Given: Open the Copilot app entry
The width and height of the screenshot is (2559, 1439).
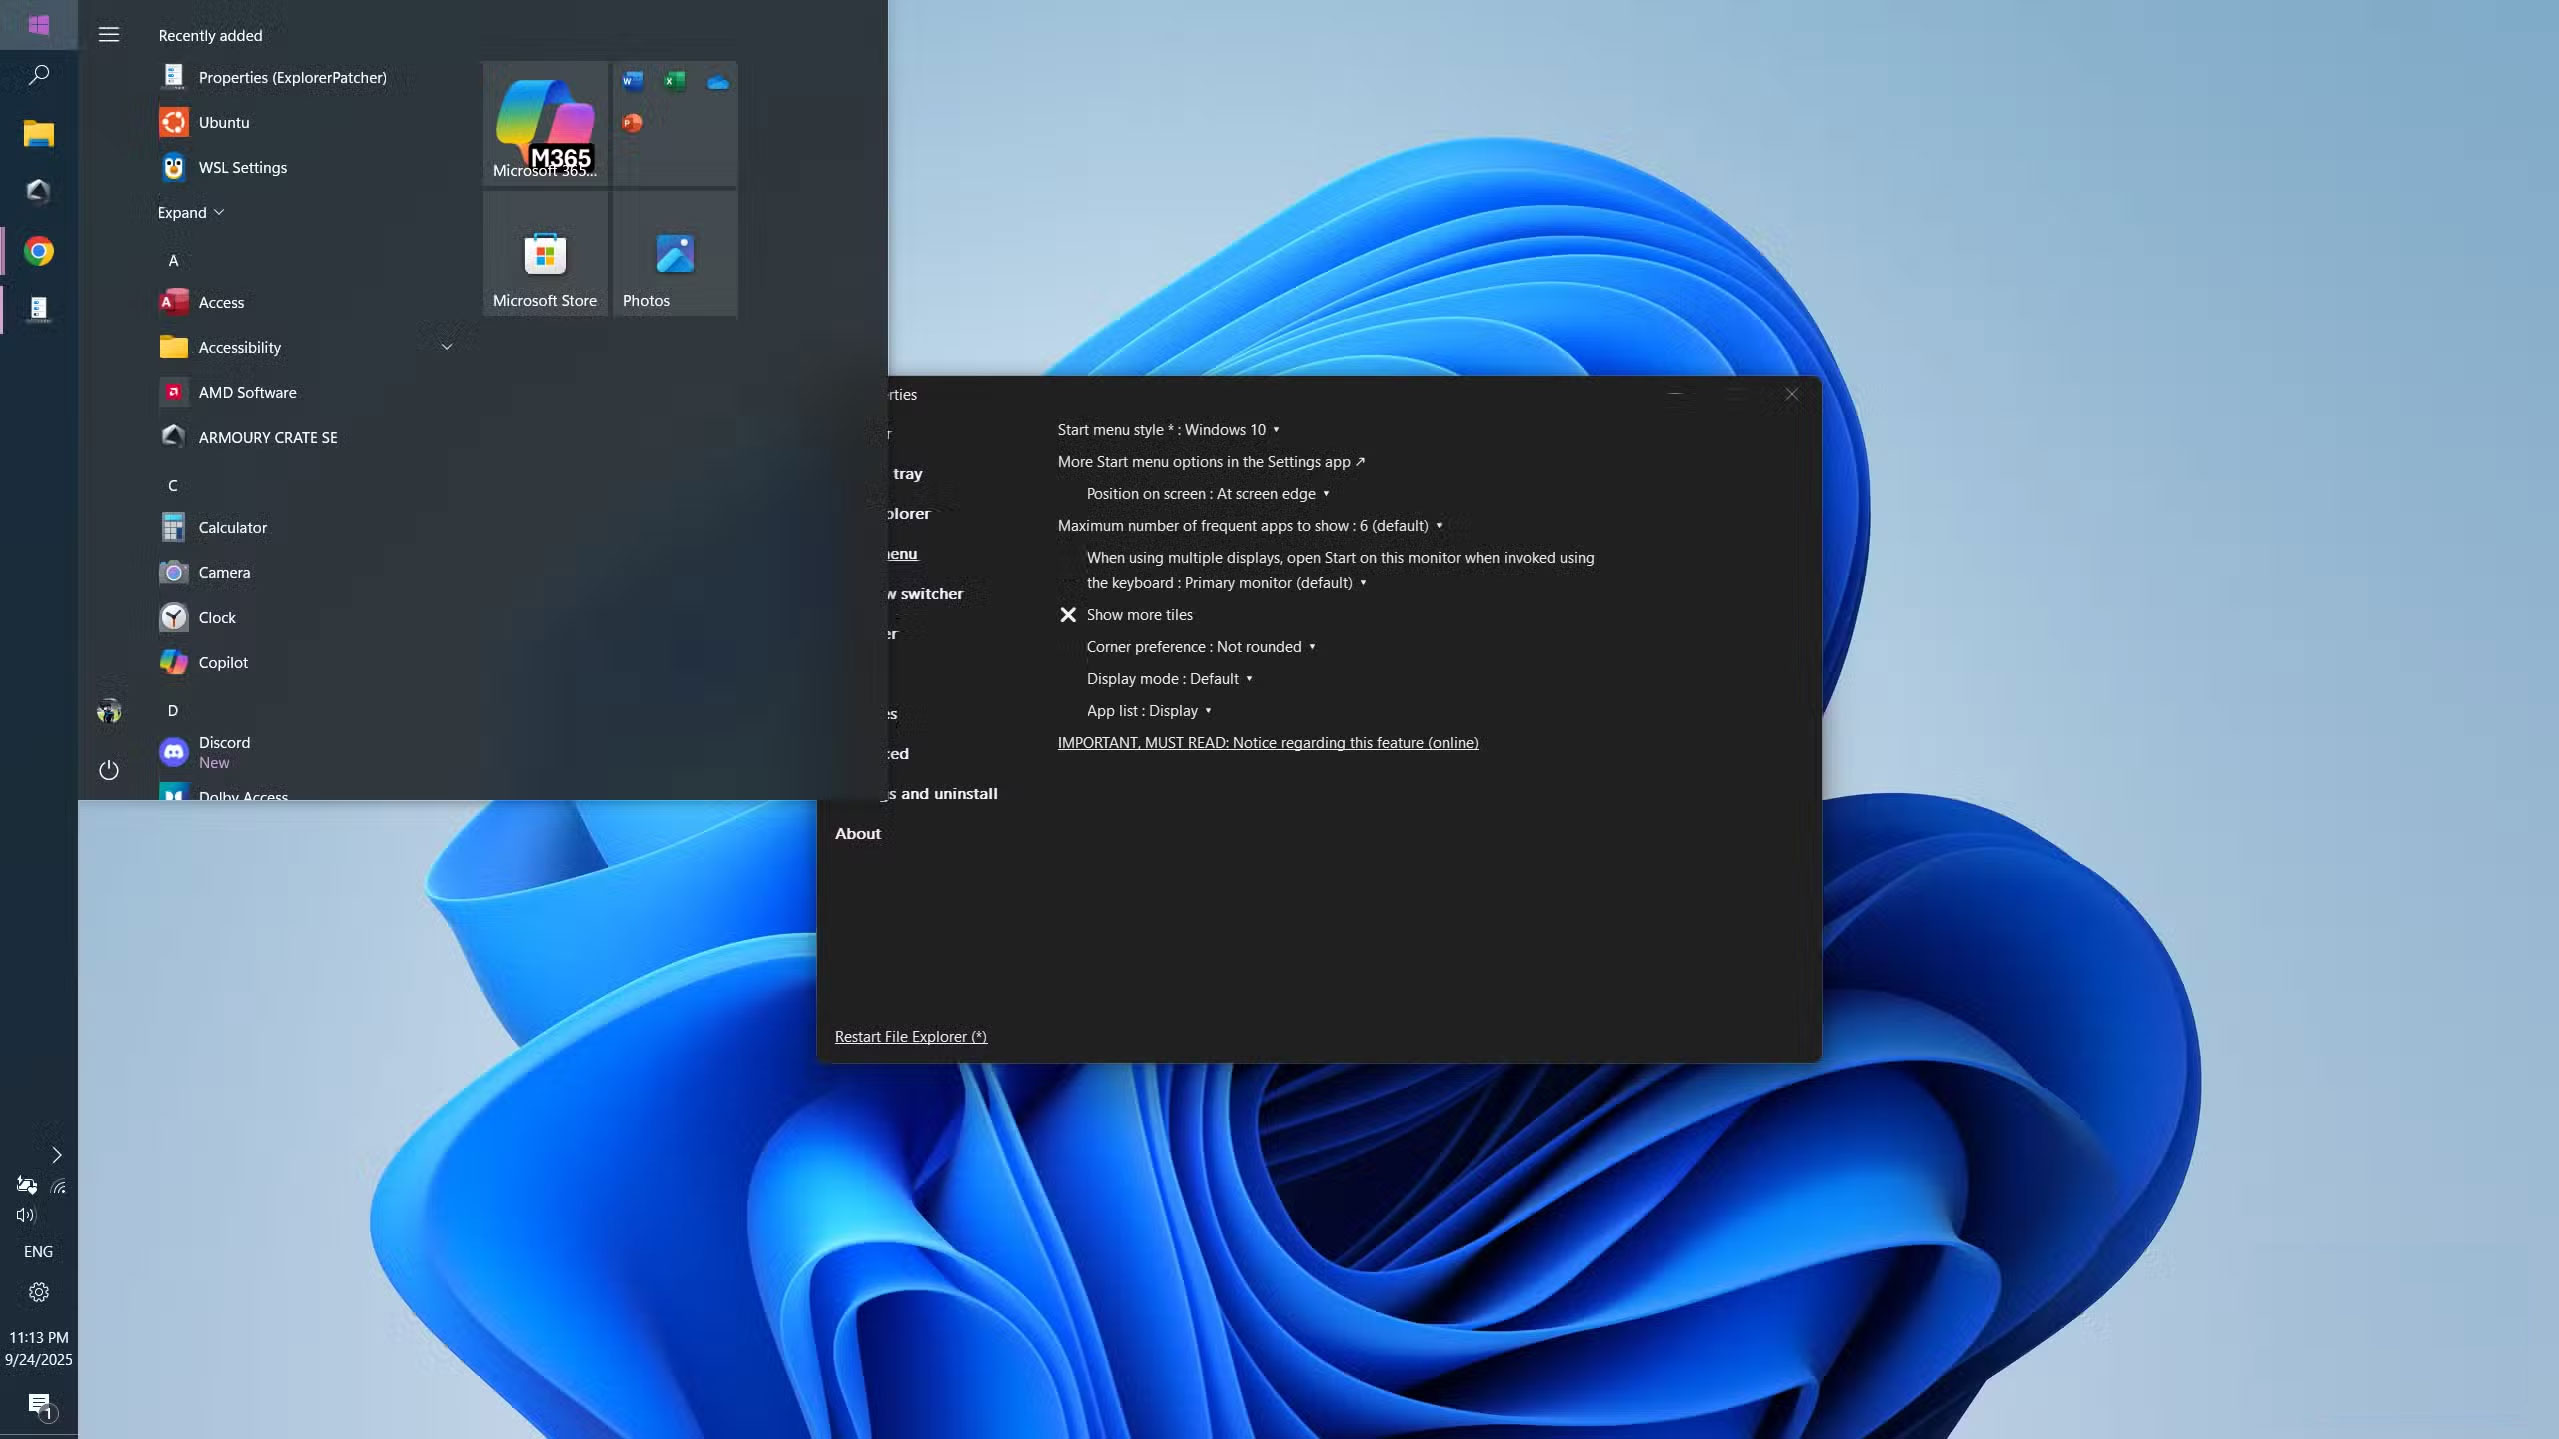Looking at the screenshot, I should pyautogui.click(x=222, y=662).
